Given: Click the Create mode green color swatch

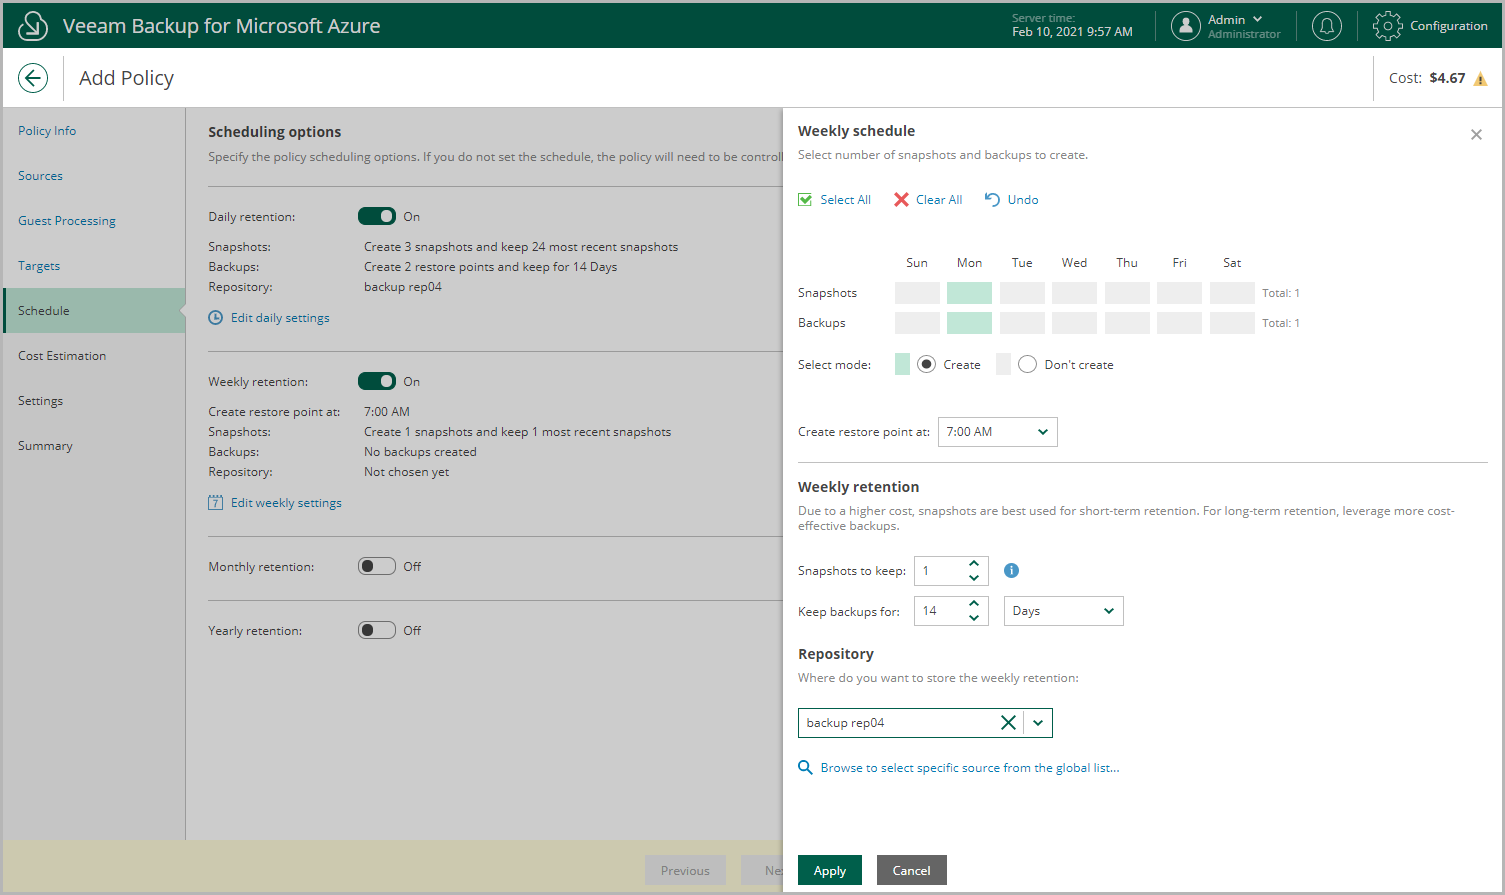Looking at the screenshot, I should pyautogui.click(x=902, y=364).
